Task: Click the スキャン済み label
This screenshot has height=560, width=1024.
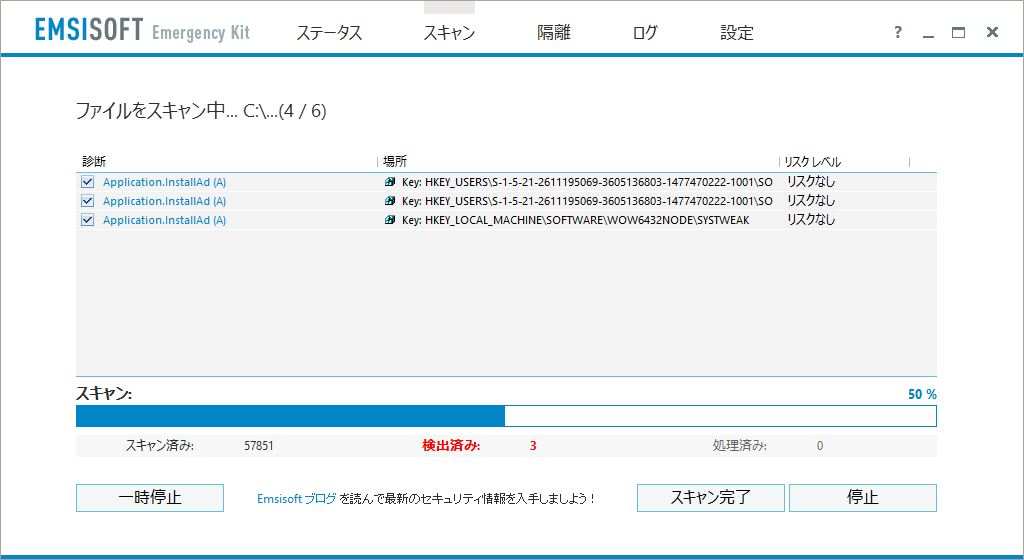Action: (160, 446)
